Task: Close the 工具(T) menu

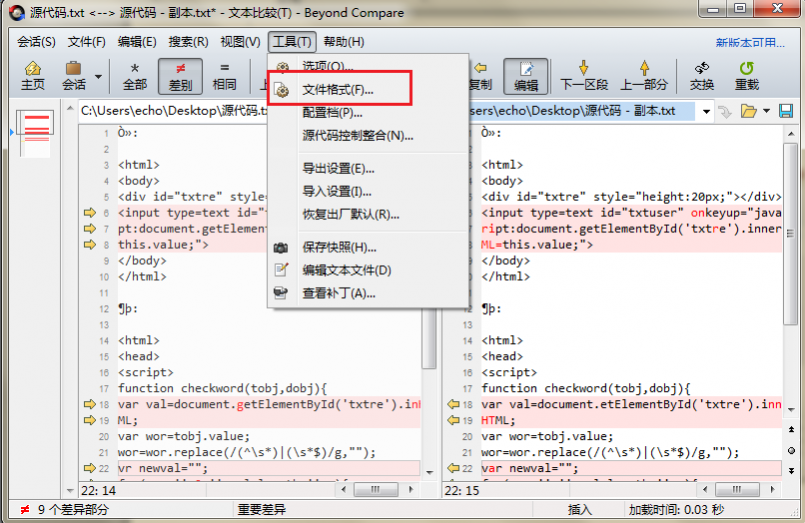Action: (x=292, y=42)
